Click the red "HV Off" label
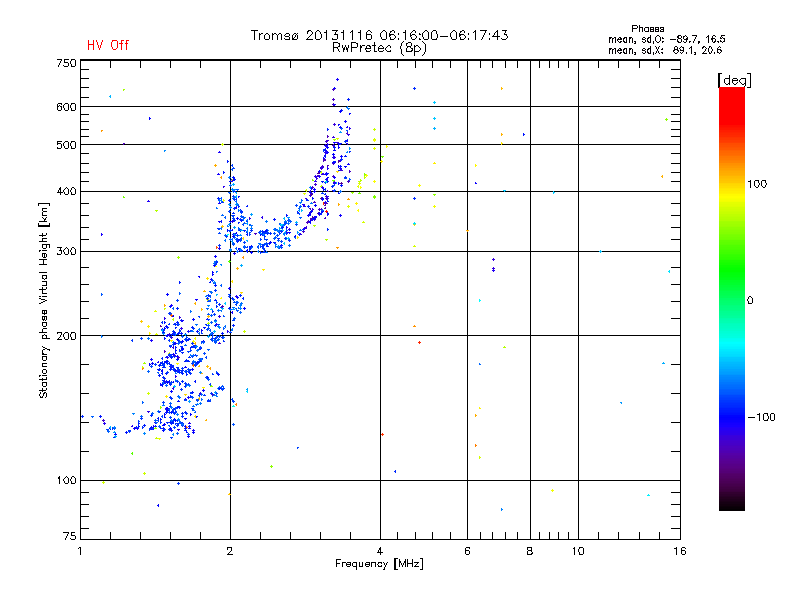This screenshot has height=600, width=800. point(108,45)
